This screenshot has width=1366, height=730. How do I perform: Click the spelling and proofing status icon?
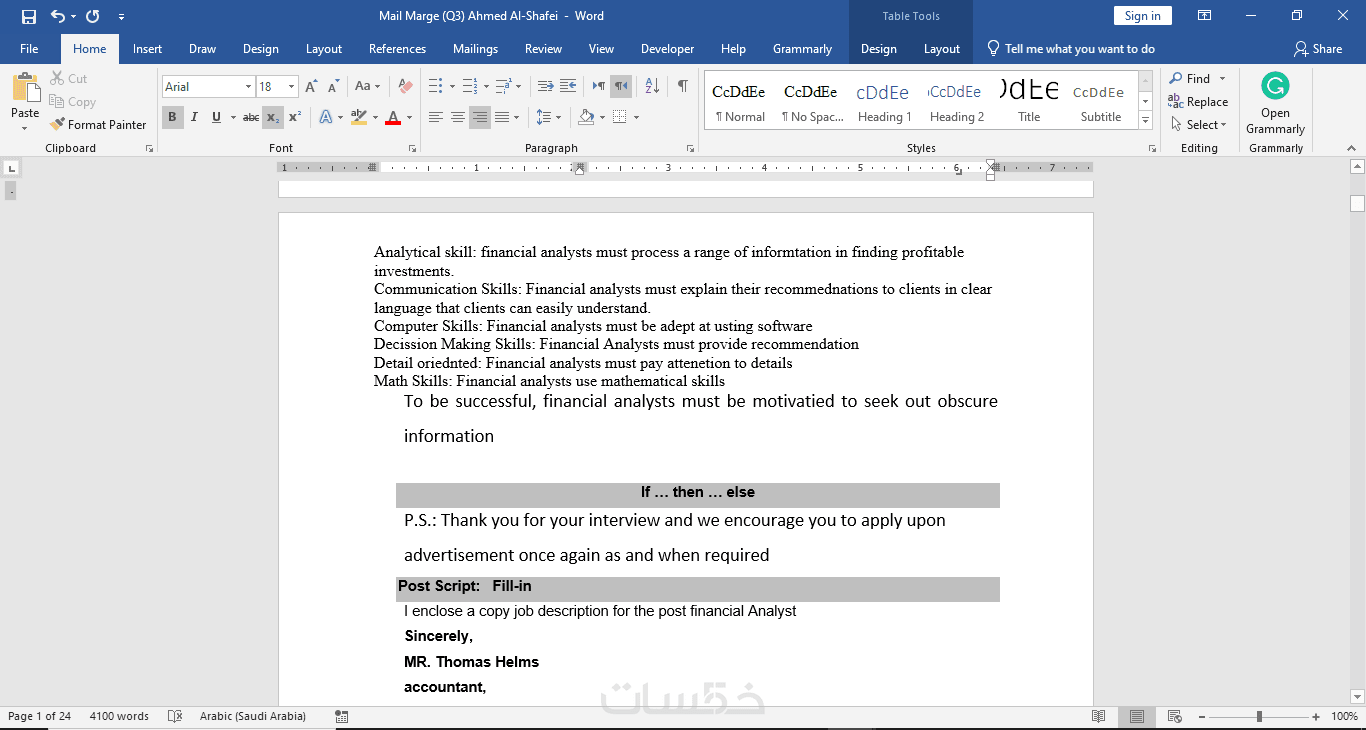point(175,716)
